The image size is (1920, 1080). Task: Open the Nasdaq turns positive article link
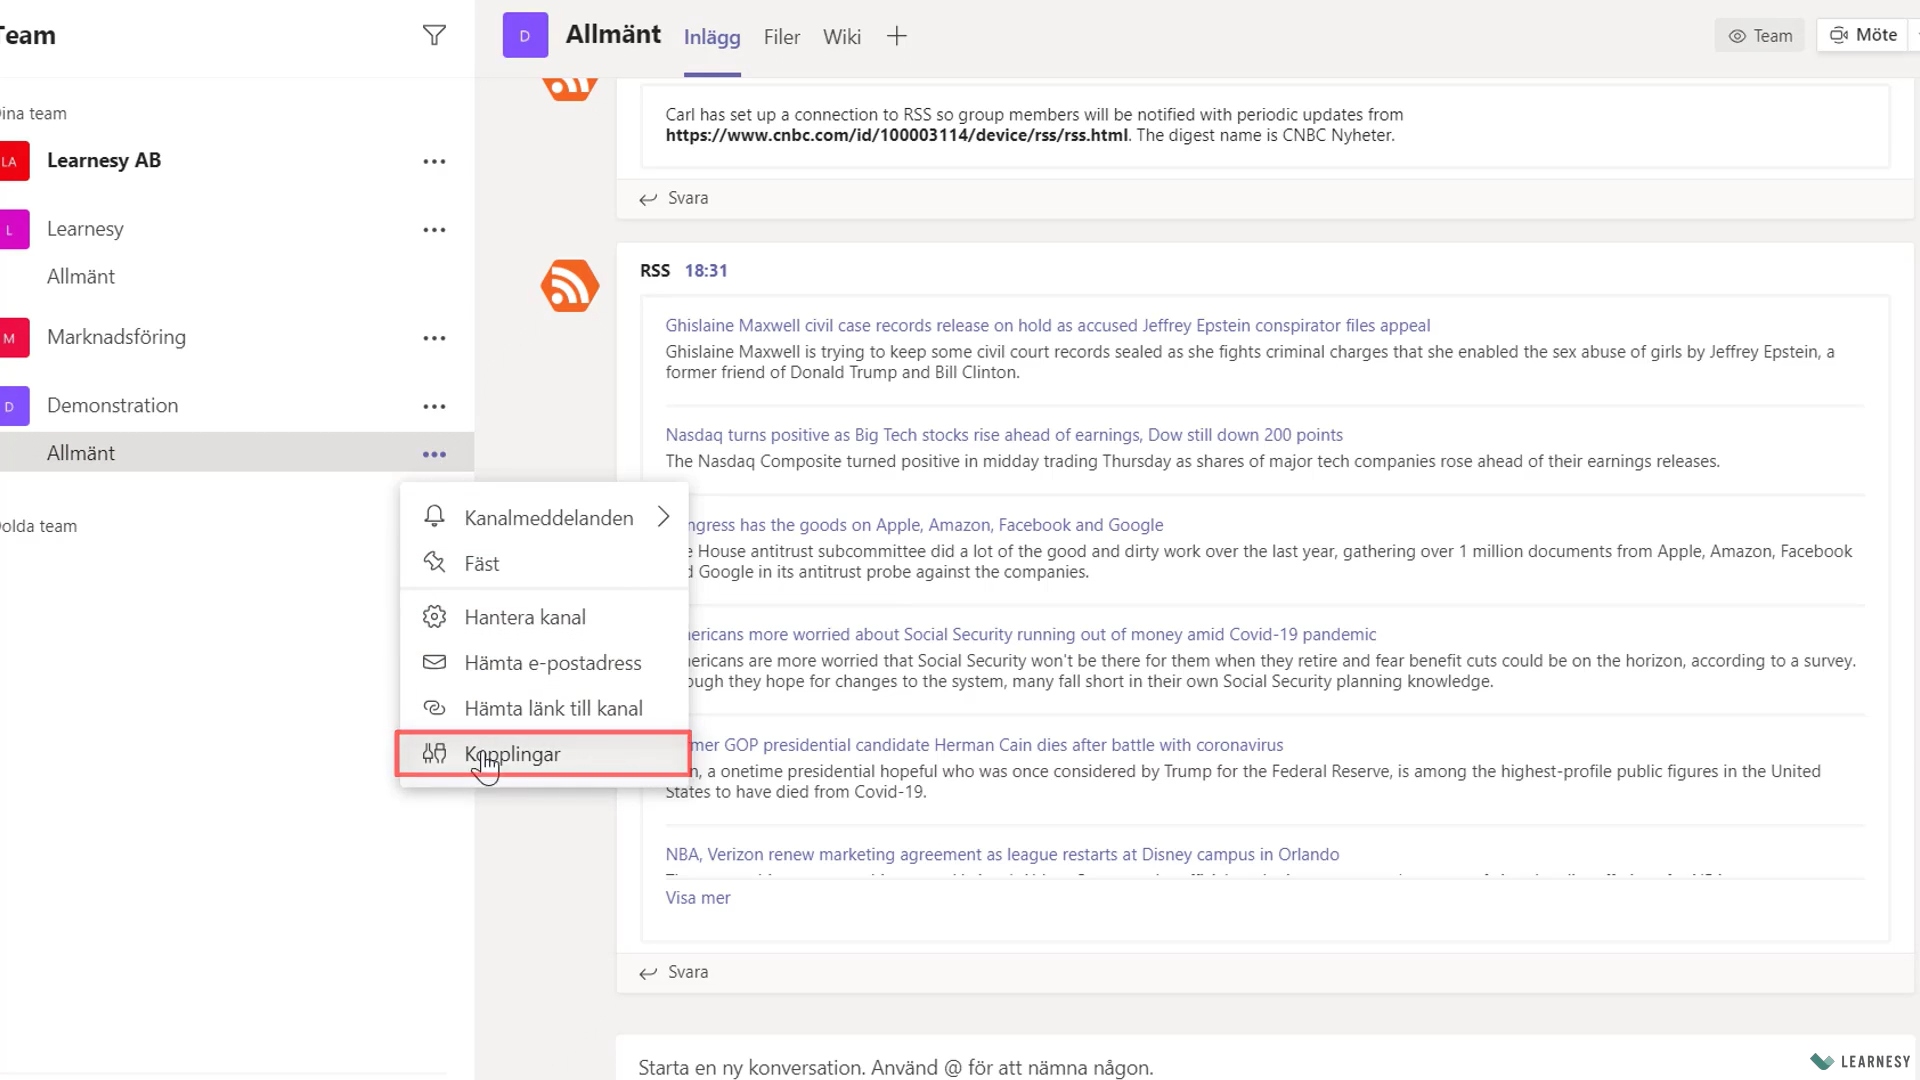[1004, 435]
